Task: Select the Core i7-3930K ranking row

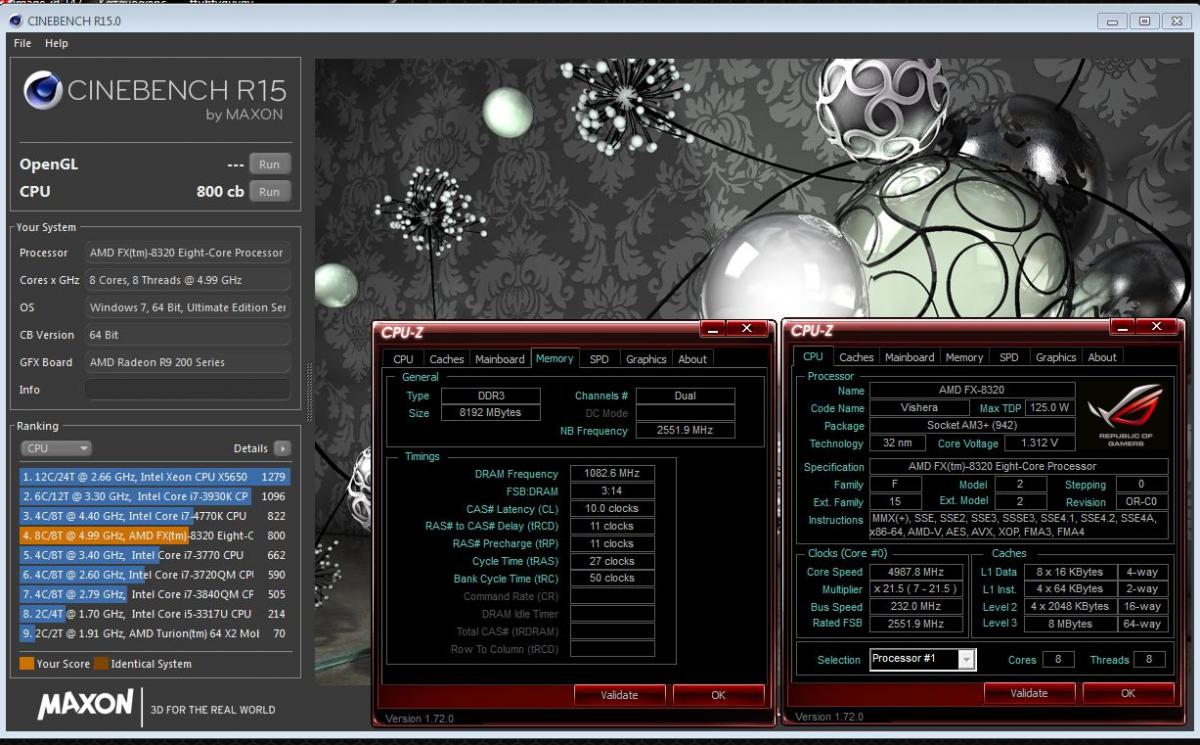Action: click(154, 496)
